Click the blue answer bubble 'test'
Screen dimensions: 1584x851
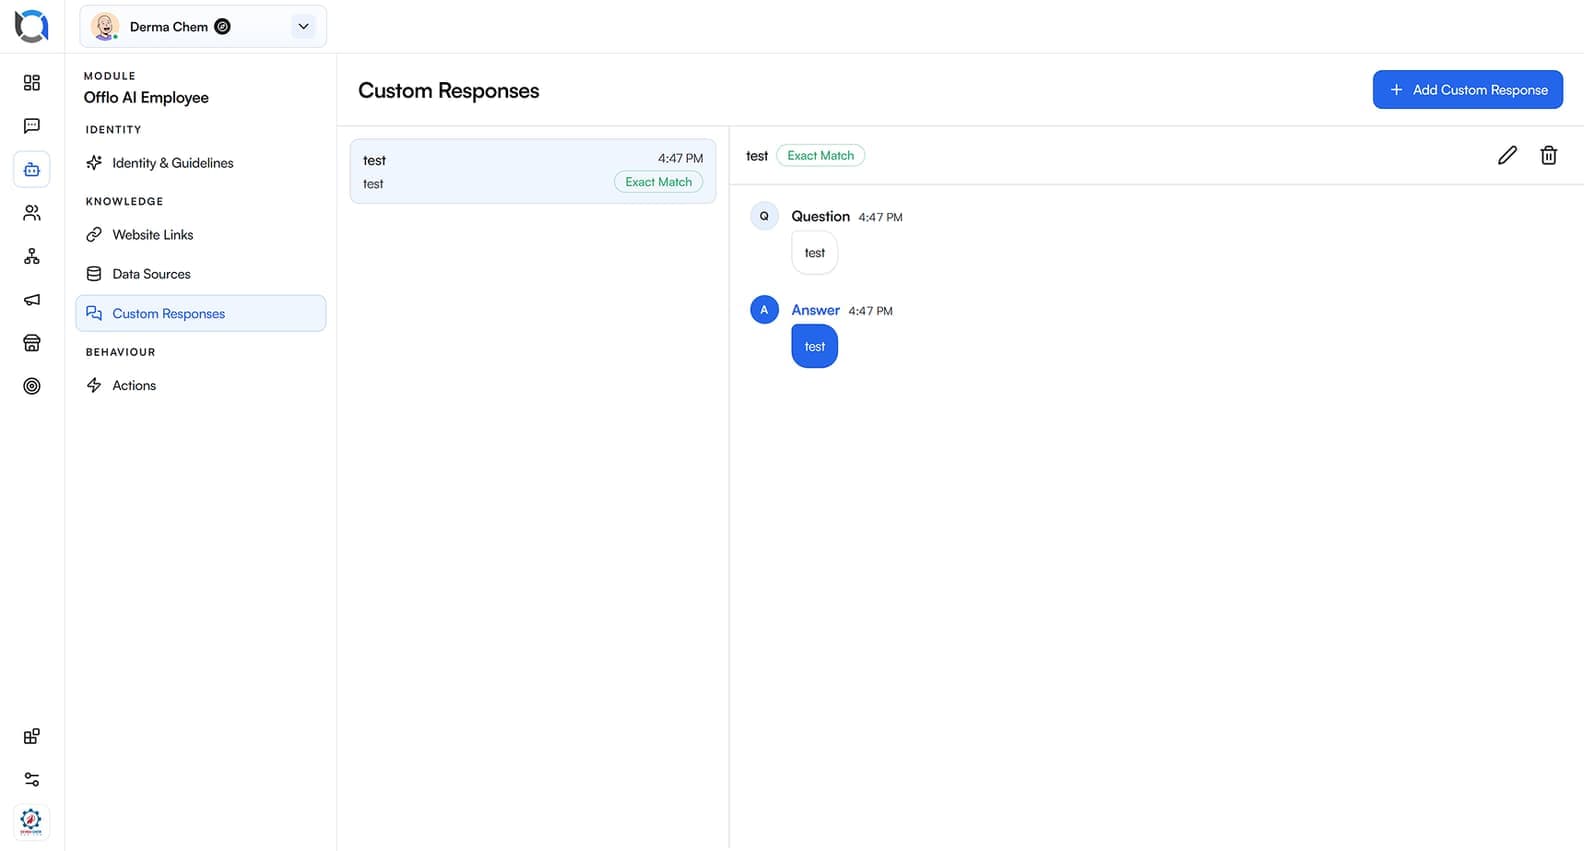[x=814, y=347]
